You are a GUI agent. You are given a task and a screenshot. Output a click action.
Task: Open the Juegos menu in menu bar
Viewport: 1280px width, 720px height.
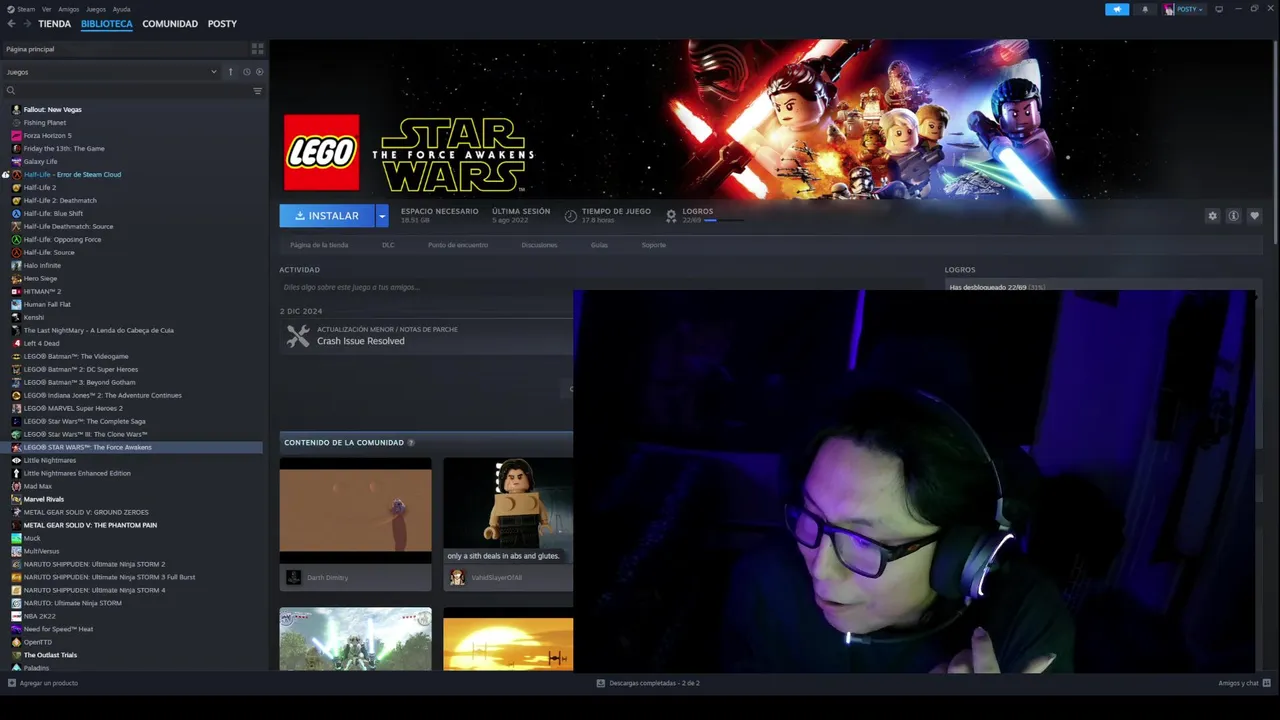click(x=96, y=9)
